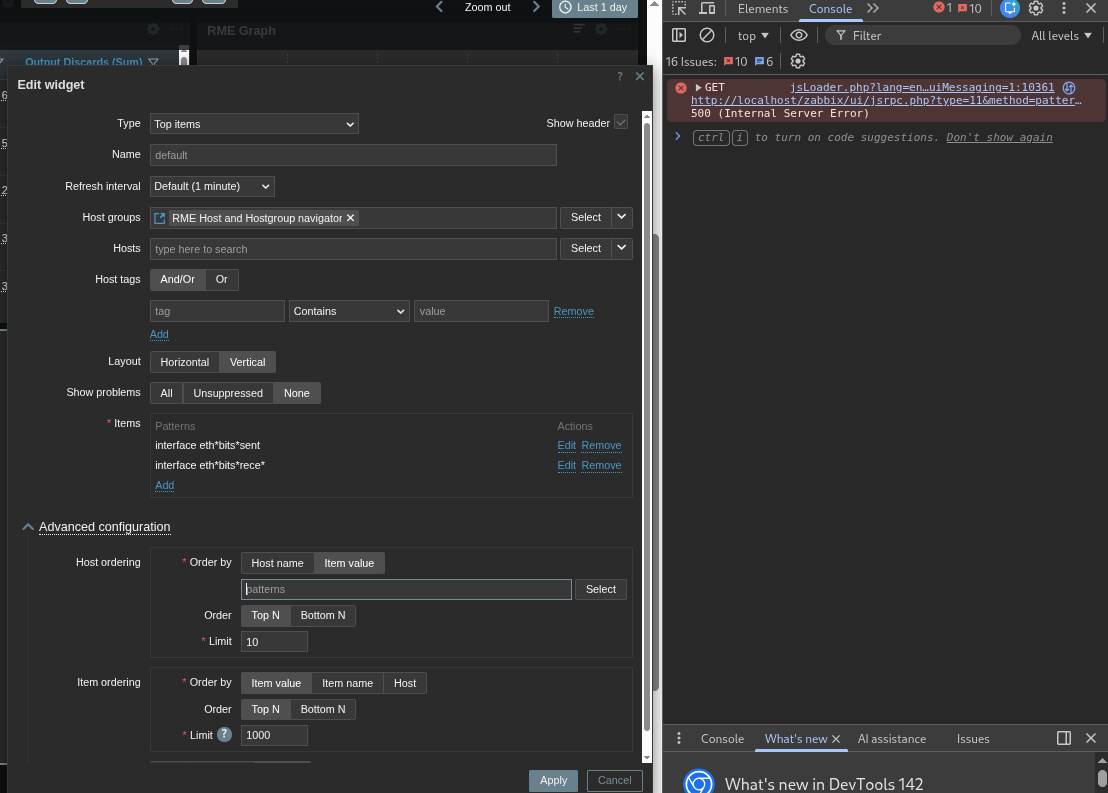Click the Edit widget help question mark
Viewport: 1108px width, 793px height.
coord(620,77)
